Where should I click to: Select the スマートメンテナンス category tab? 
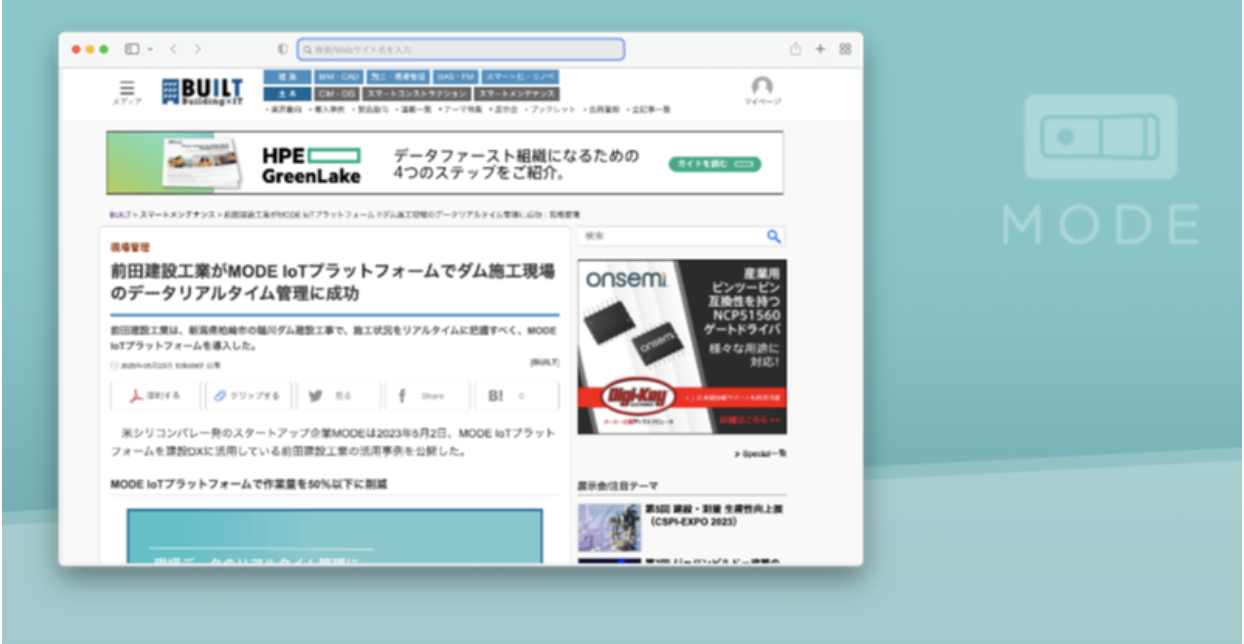pos(516,94)
